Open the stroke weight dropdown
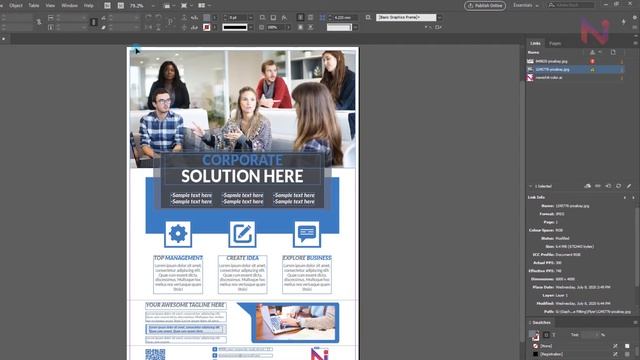The image size is (640, 360). (251, 18)
